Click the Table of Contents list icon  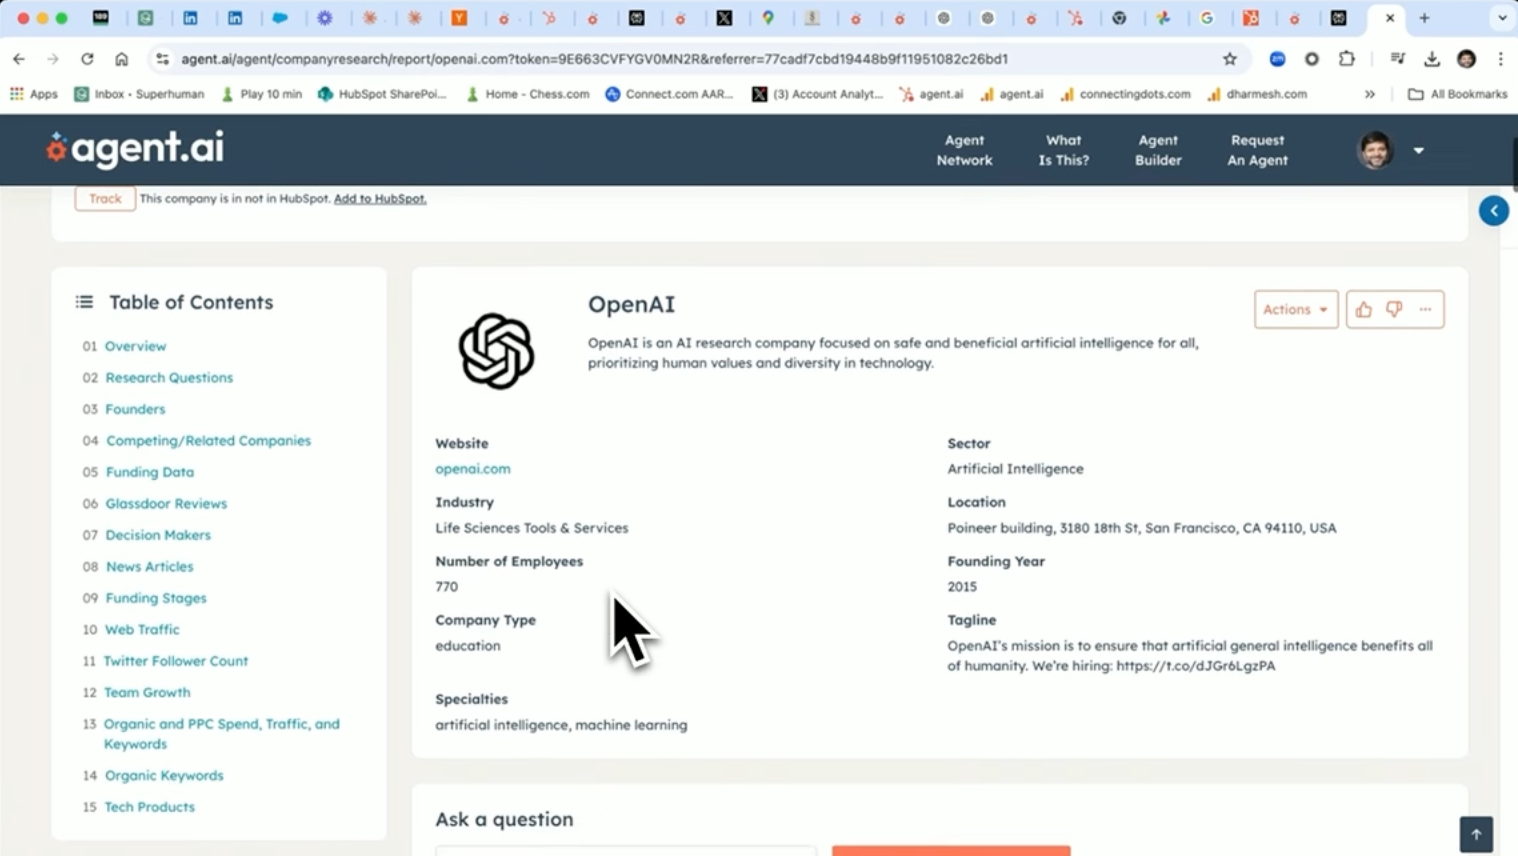pyautogui.click(x=84, y=302)
